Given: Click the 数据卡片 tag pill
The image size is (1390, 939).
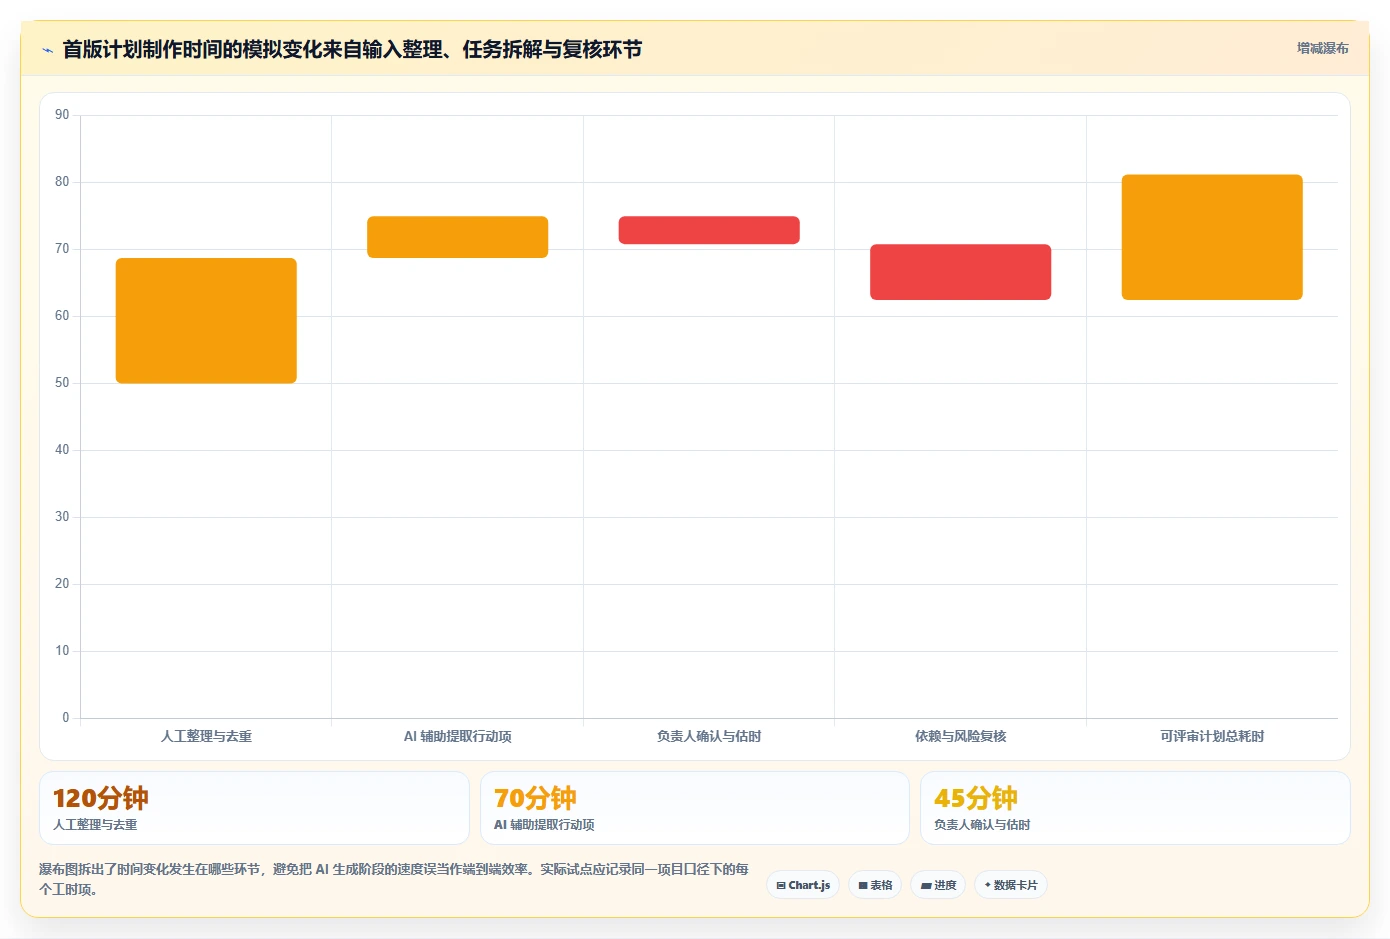Looking at the screenshot, I should pos(1011,885).
